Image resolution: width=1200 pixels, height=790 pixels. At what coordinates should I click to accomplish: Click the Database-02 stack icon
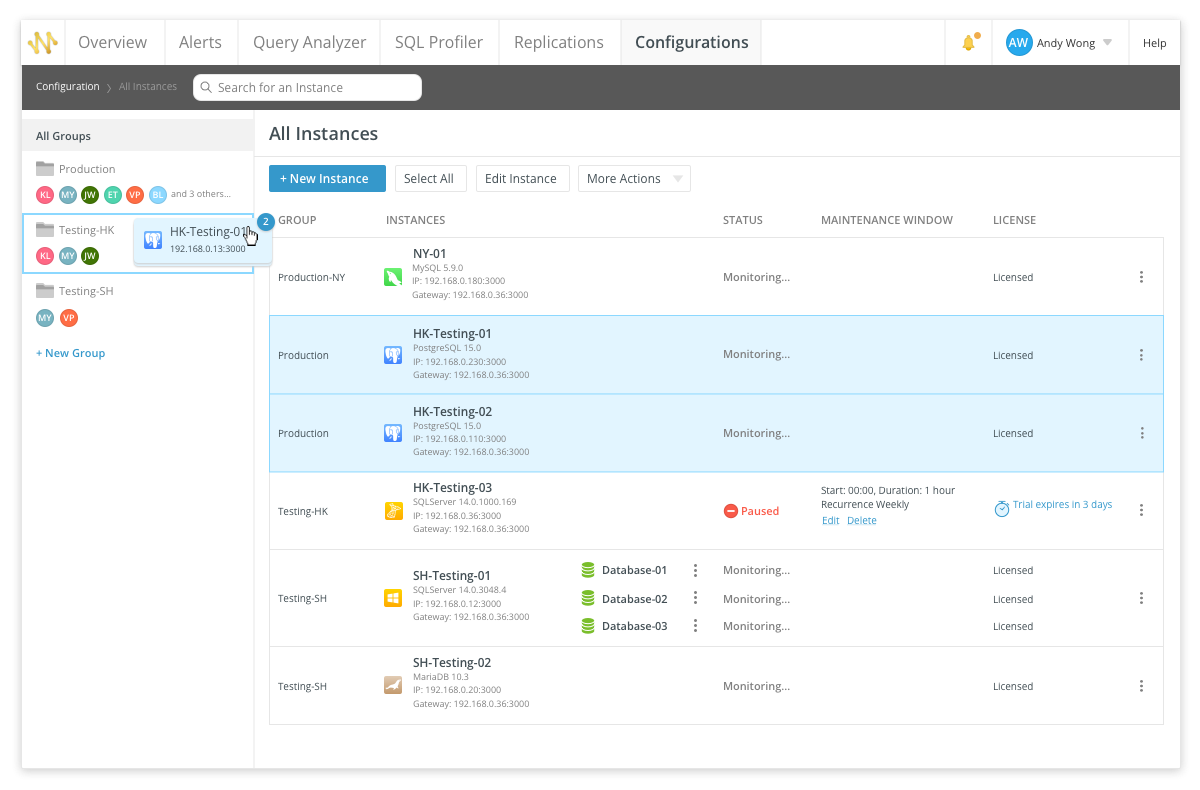click(x=588, y=599)
